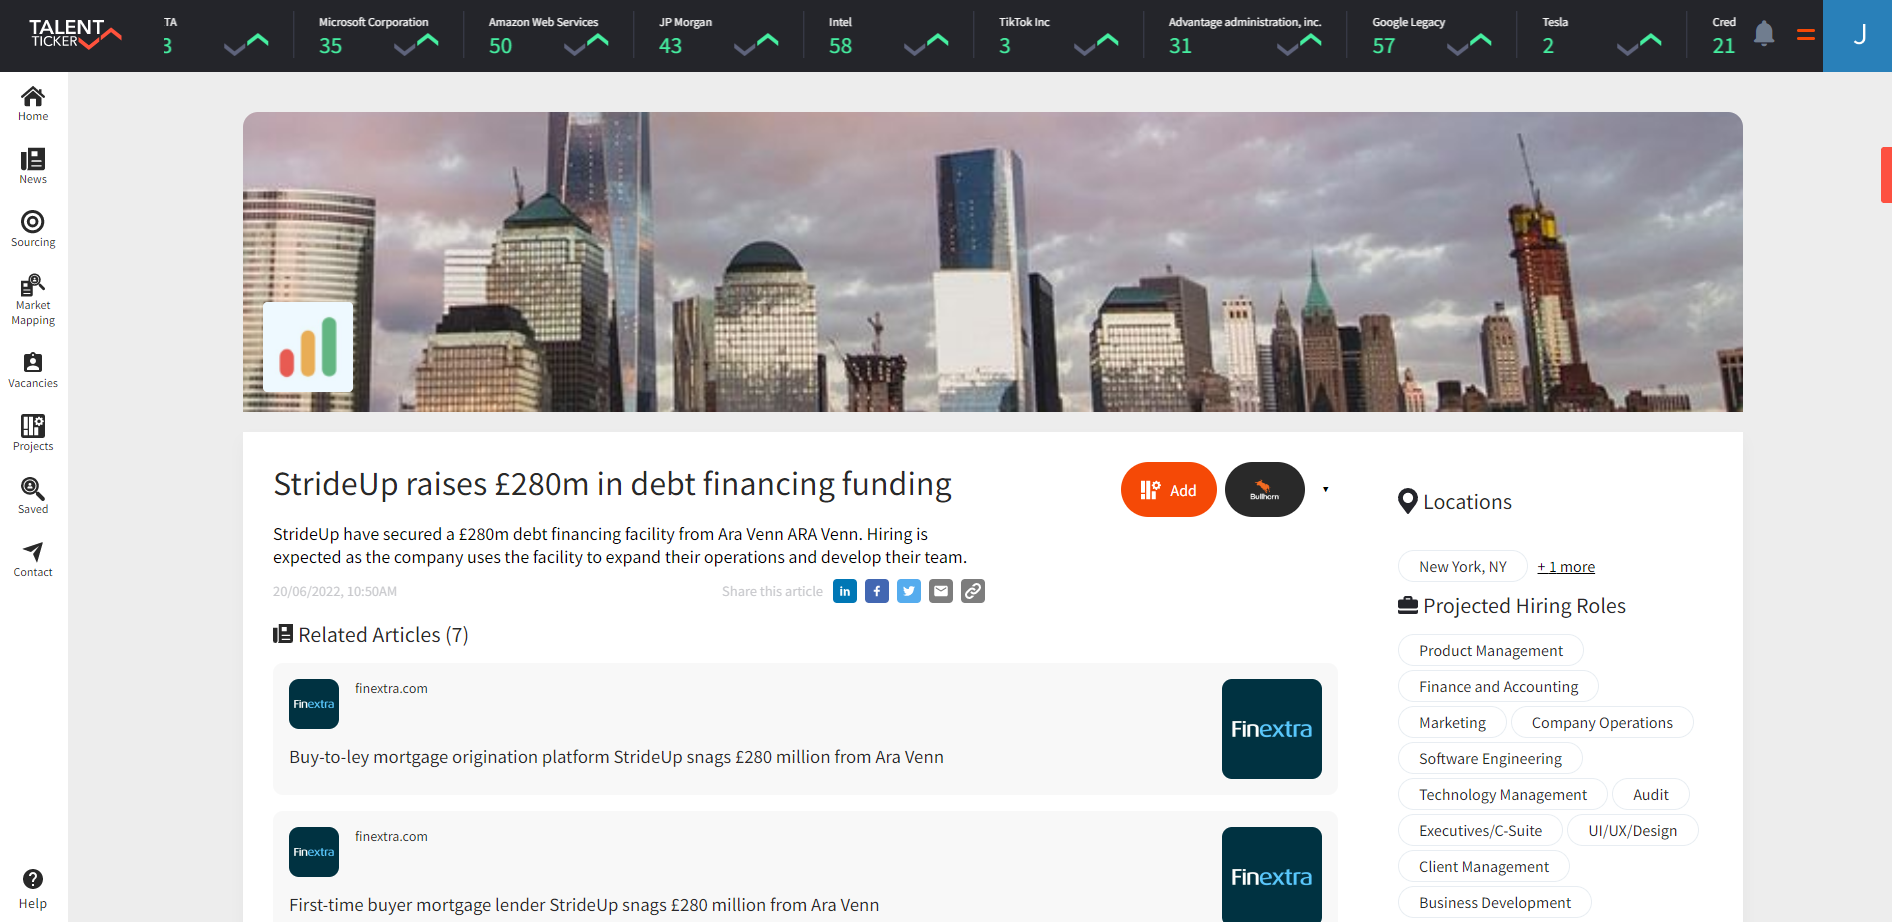1892x922 pixels.
Task: Select the Company Operations tag
Action: (1602, 722)
